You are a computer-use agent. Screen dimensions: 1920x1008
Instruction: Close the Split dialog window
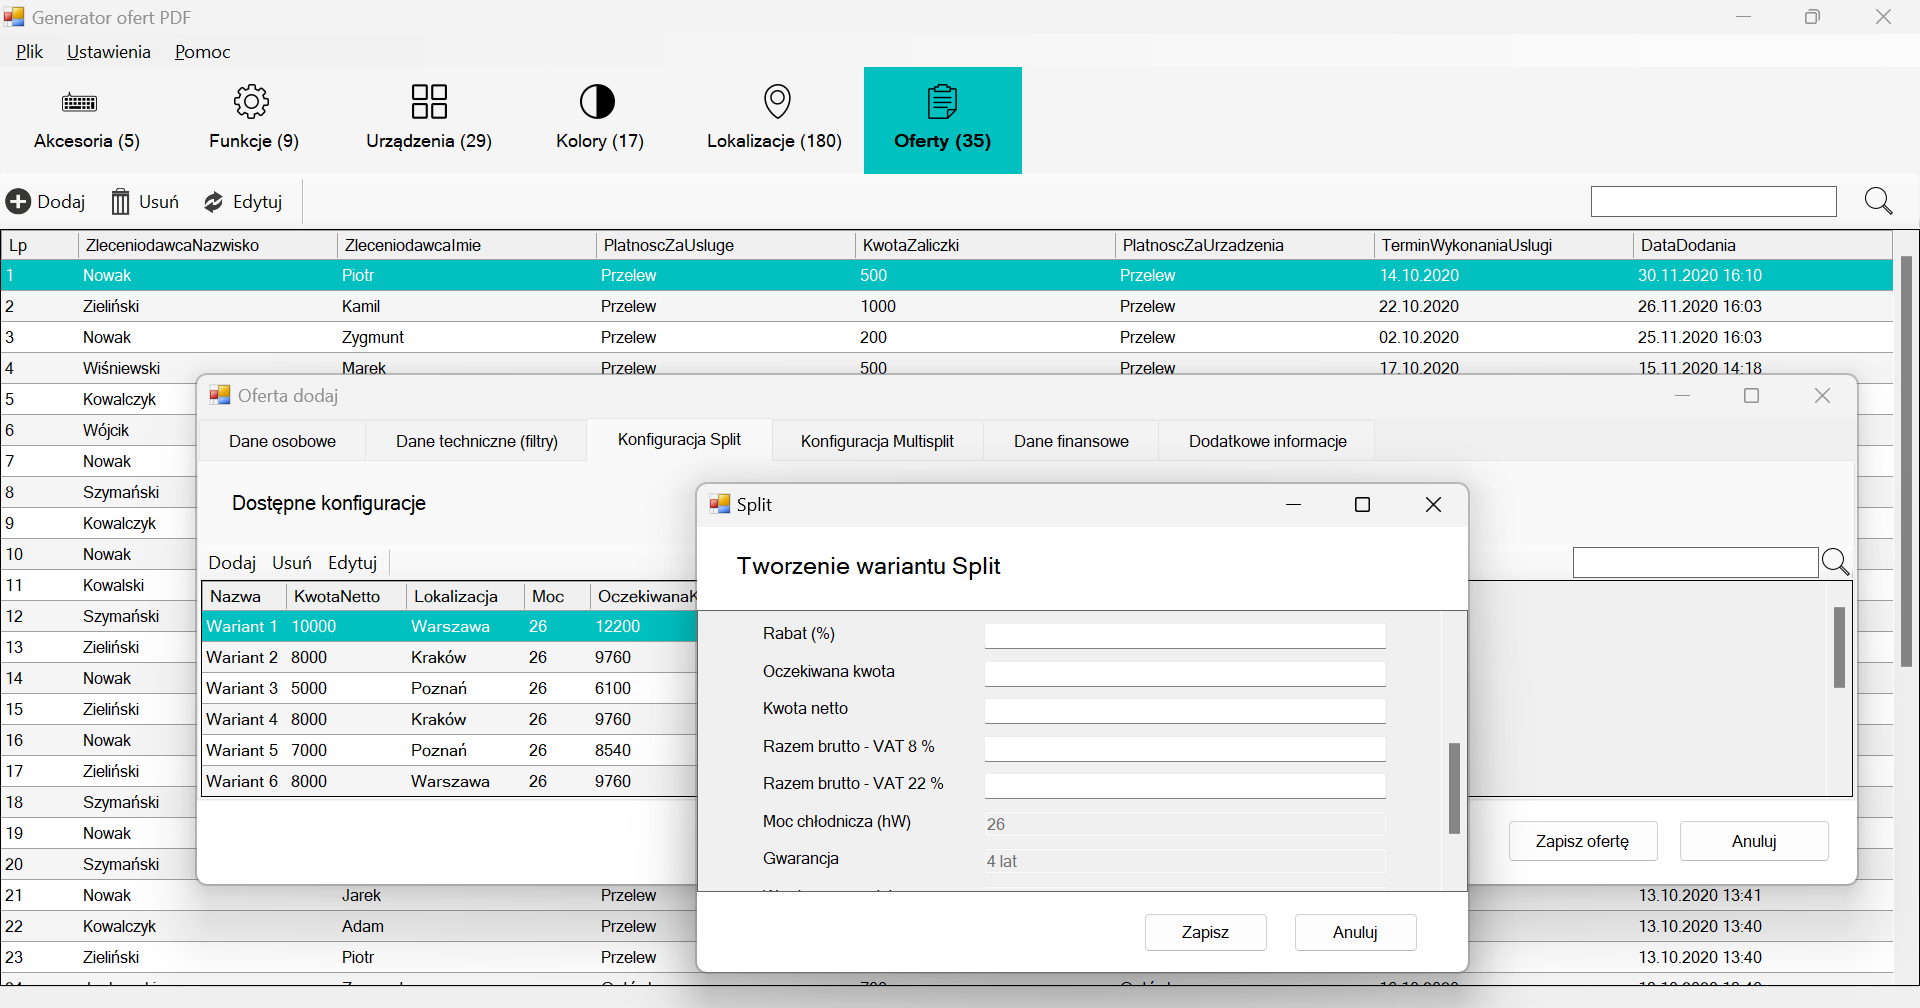point(1433,505)
